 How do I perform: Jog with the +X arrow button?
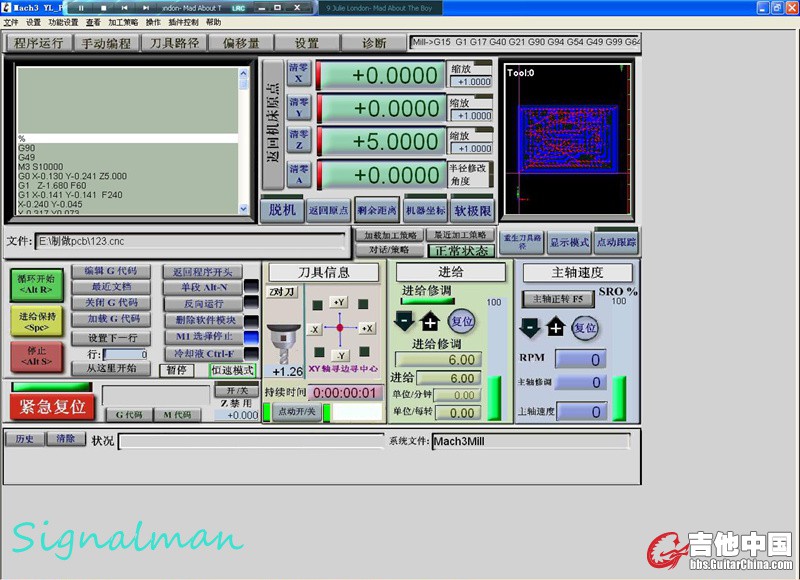pyautogui.click(x=367, y=328)
